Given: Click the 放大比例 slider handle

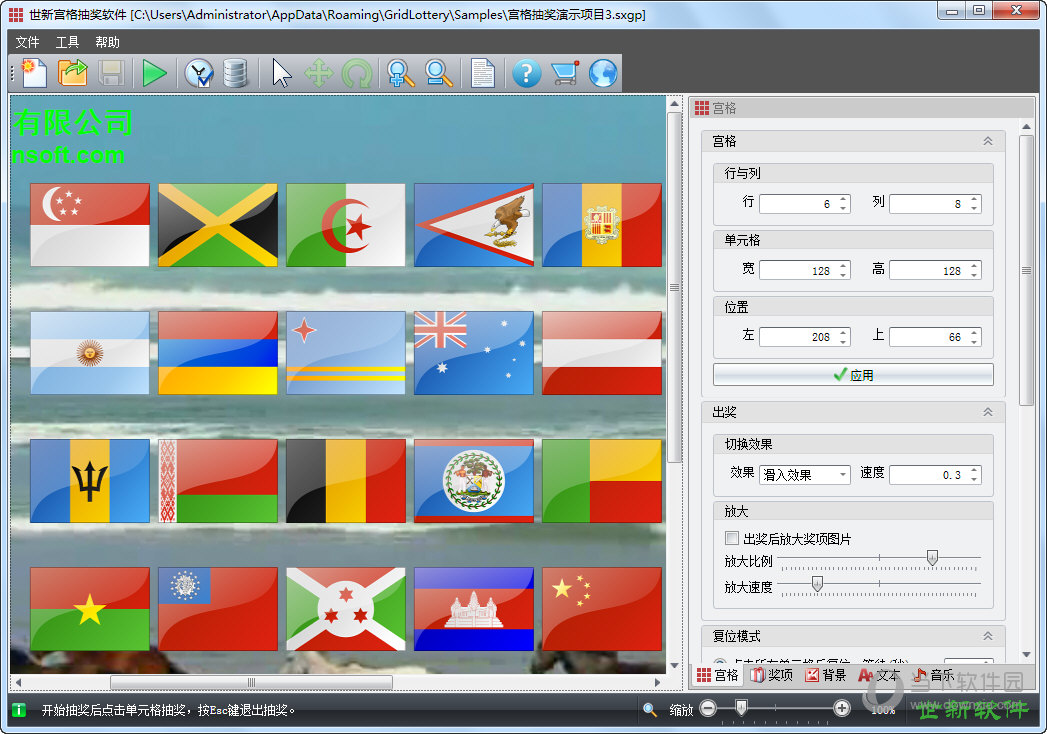Looking at the screenshot, I should click(932, 558).
